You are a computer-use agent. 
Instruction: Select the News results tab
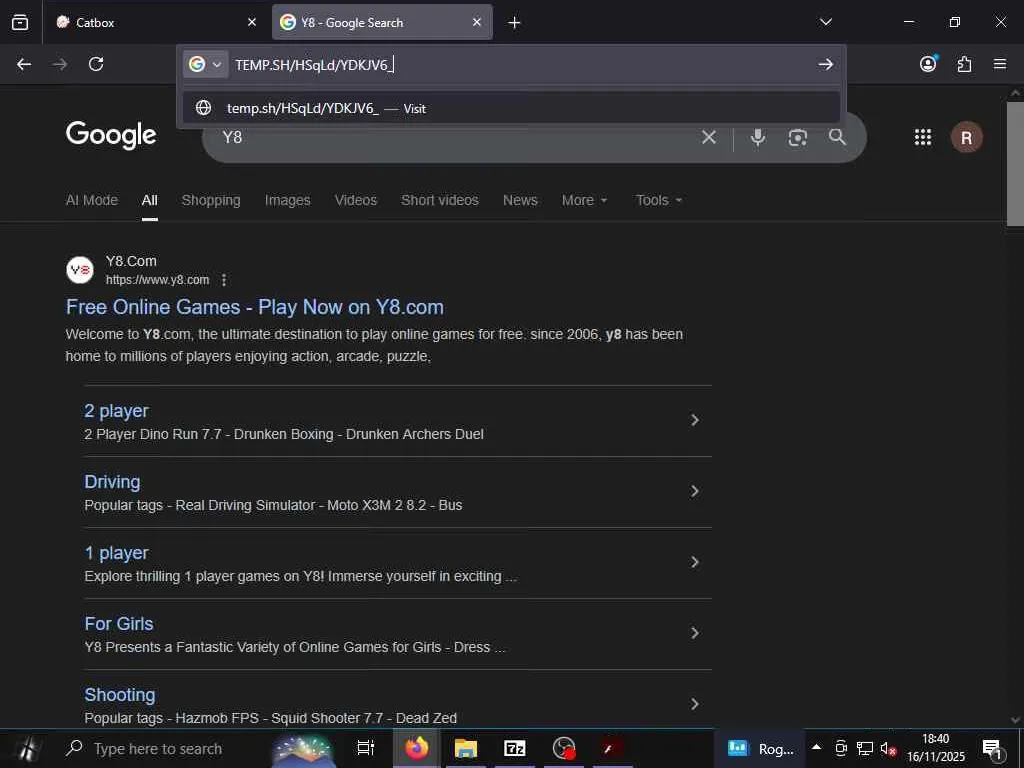[x=520, y=200]
